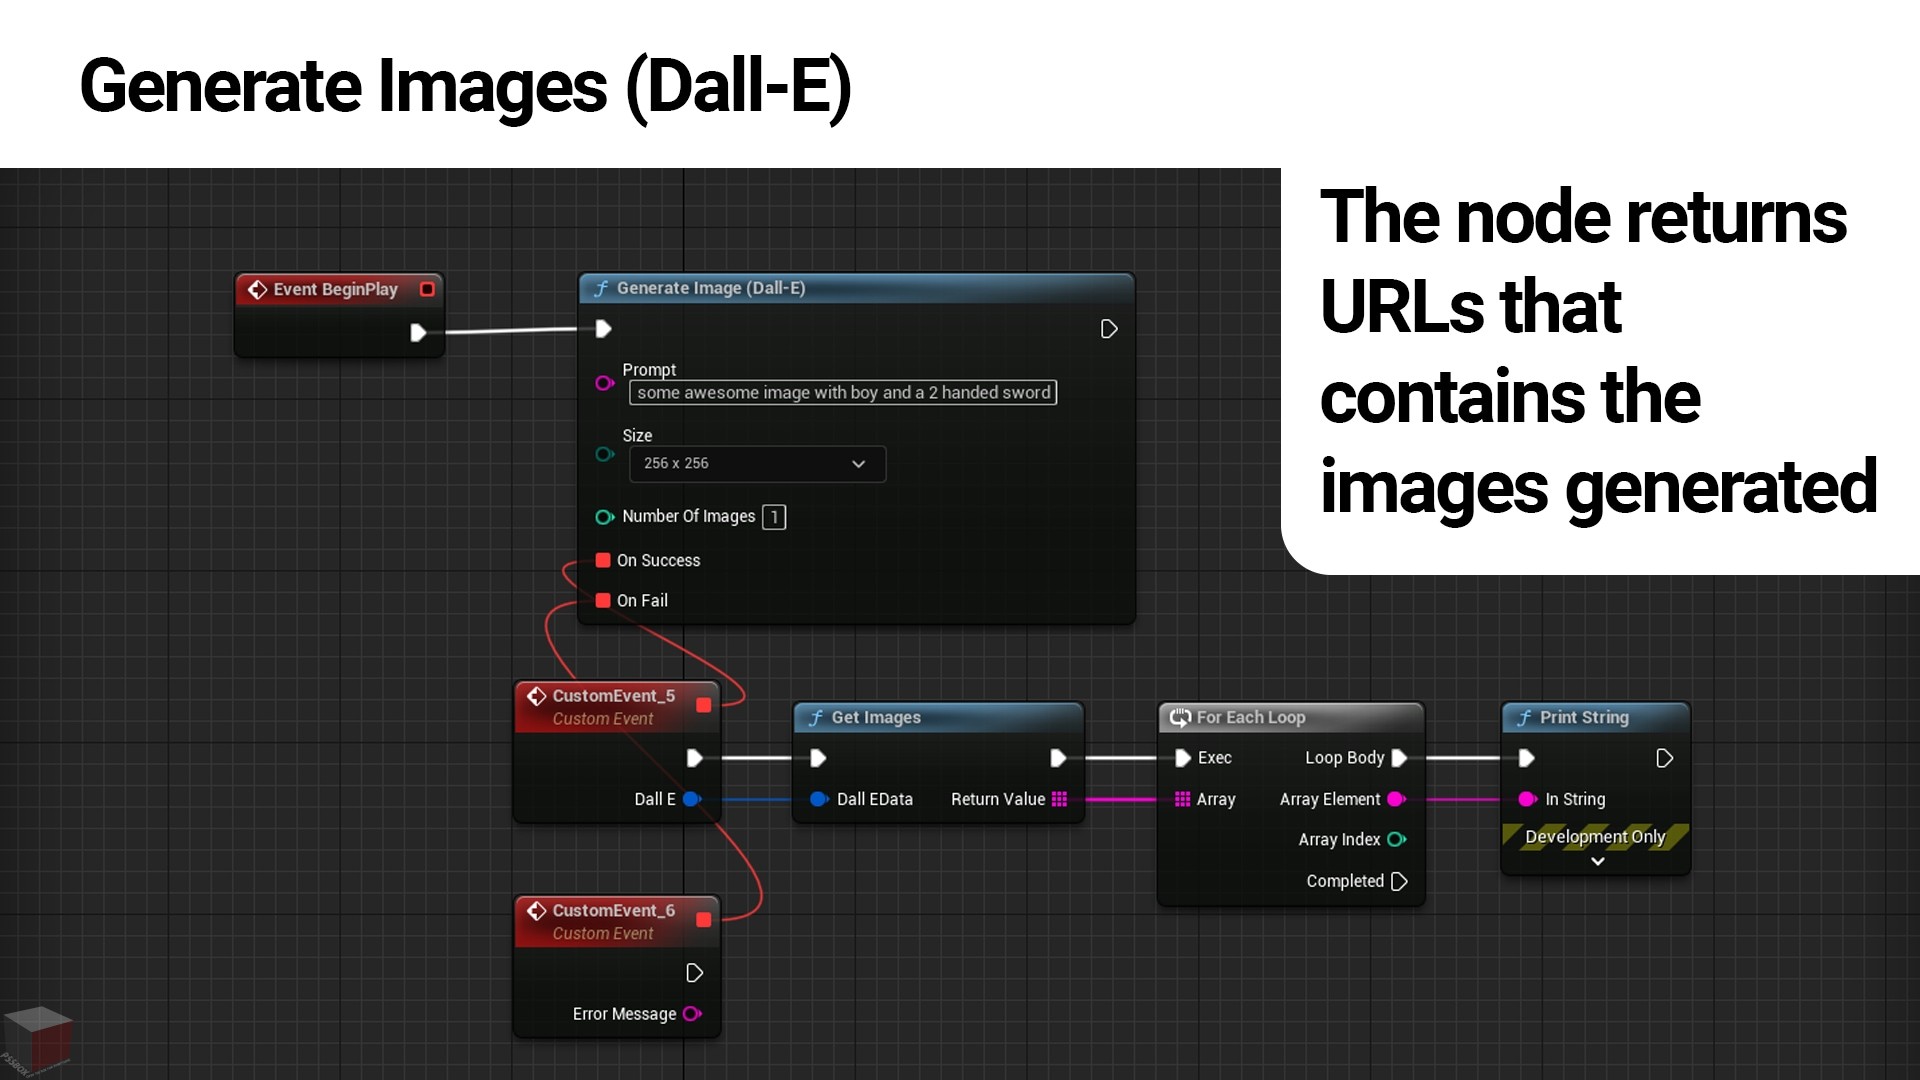Click CustomEvent_6 red delegate pin
Viewport: 1920px width, 1080px height.
tap(703, 920)
